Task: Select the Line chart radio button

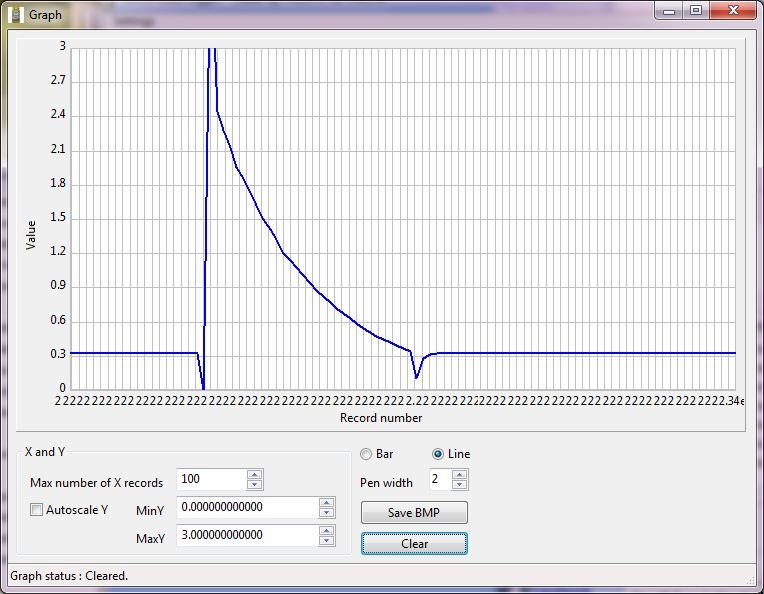Action: [x=439, y=454]
